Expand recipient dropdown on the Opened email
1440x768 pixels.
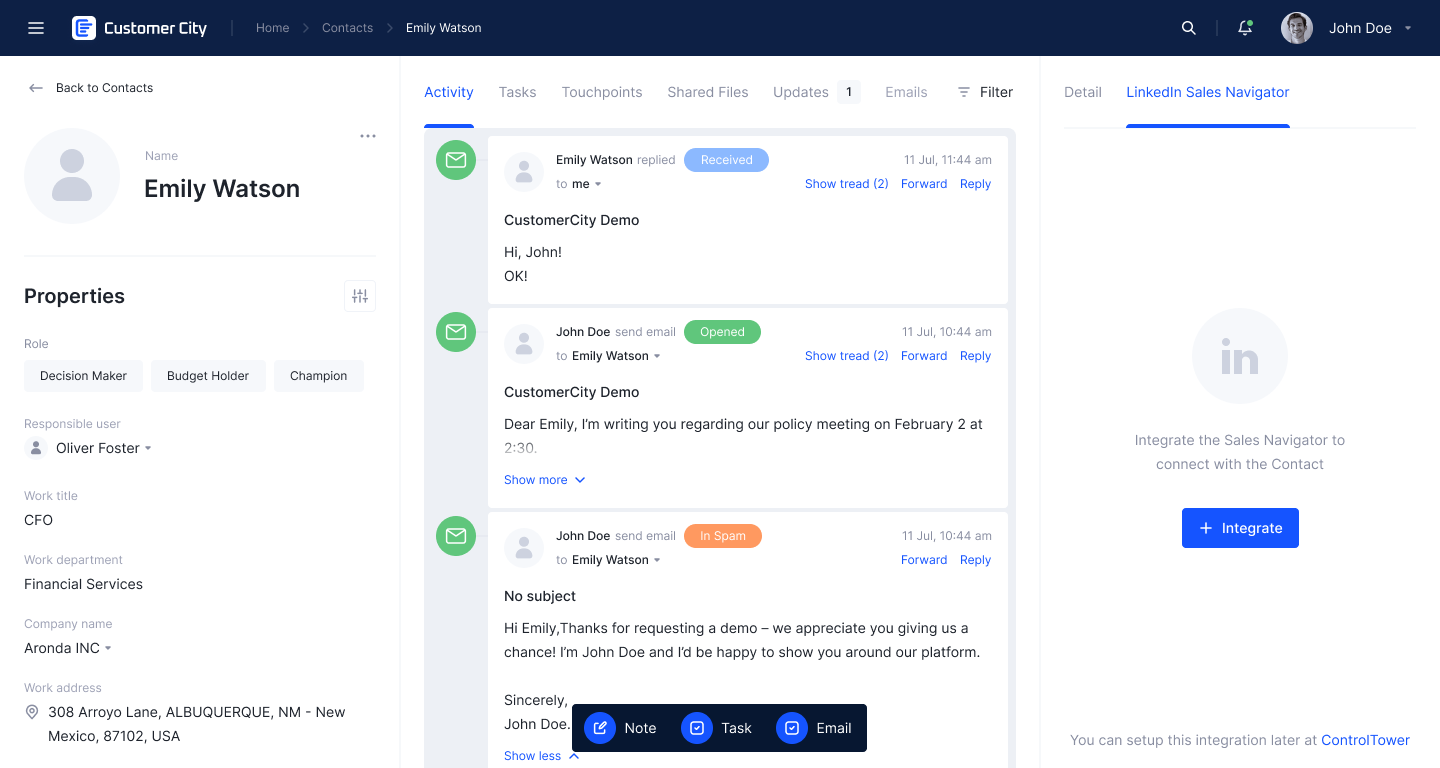pos(657,356)
